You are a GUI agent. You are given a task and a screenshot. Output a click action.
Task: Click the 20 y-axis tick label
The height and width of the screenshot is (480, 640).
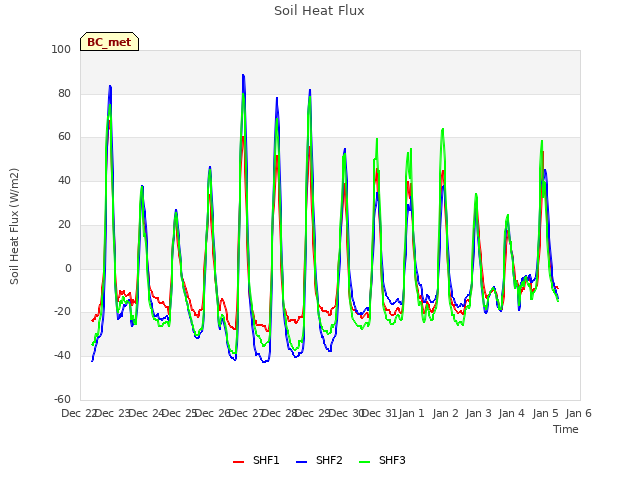(64, 224)
